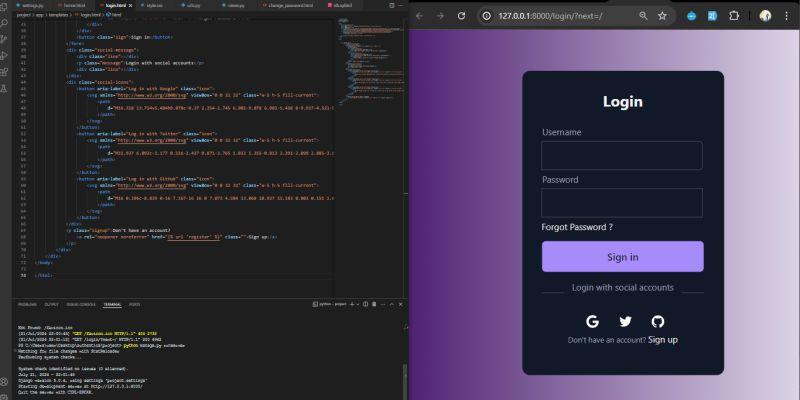Follow the Sign up link
Viewport: 800px width, 400px height.
[663, 340]
